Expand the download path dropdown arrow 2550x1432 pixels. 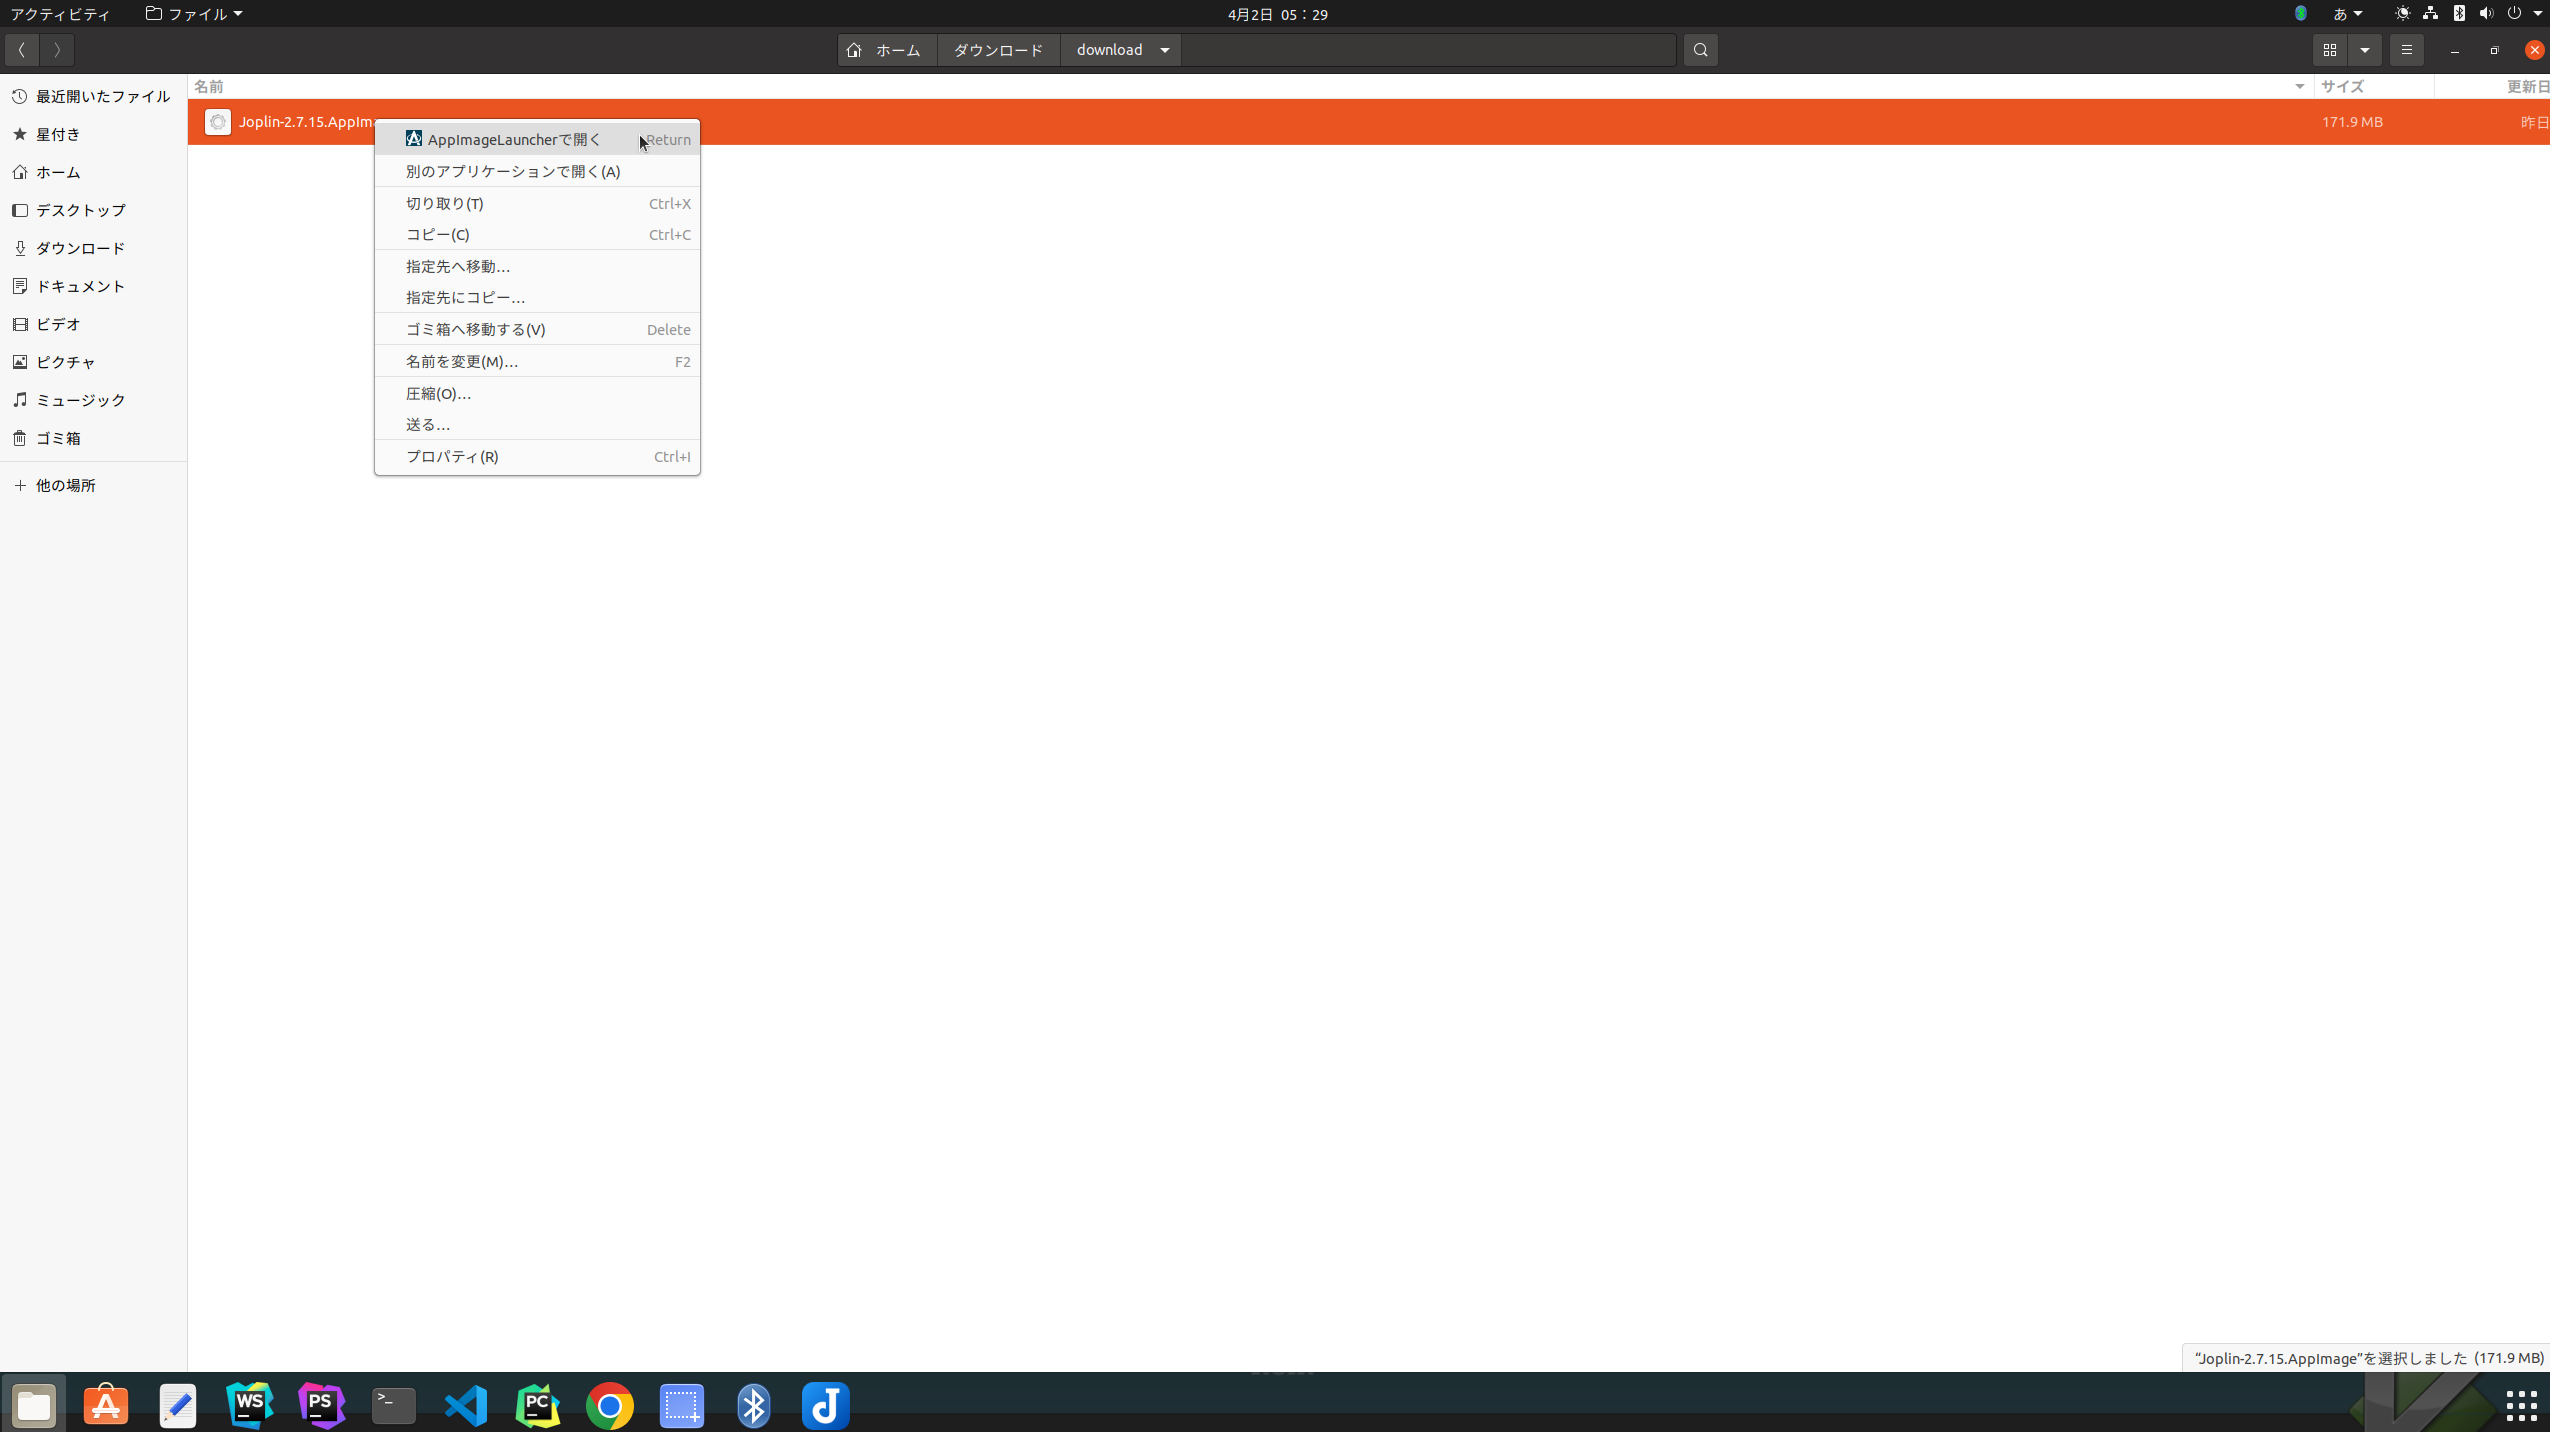pyautogui.click(x=1165, y=50)
